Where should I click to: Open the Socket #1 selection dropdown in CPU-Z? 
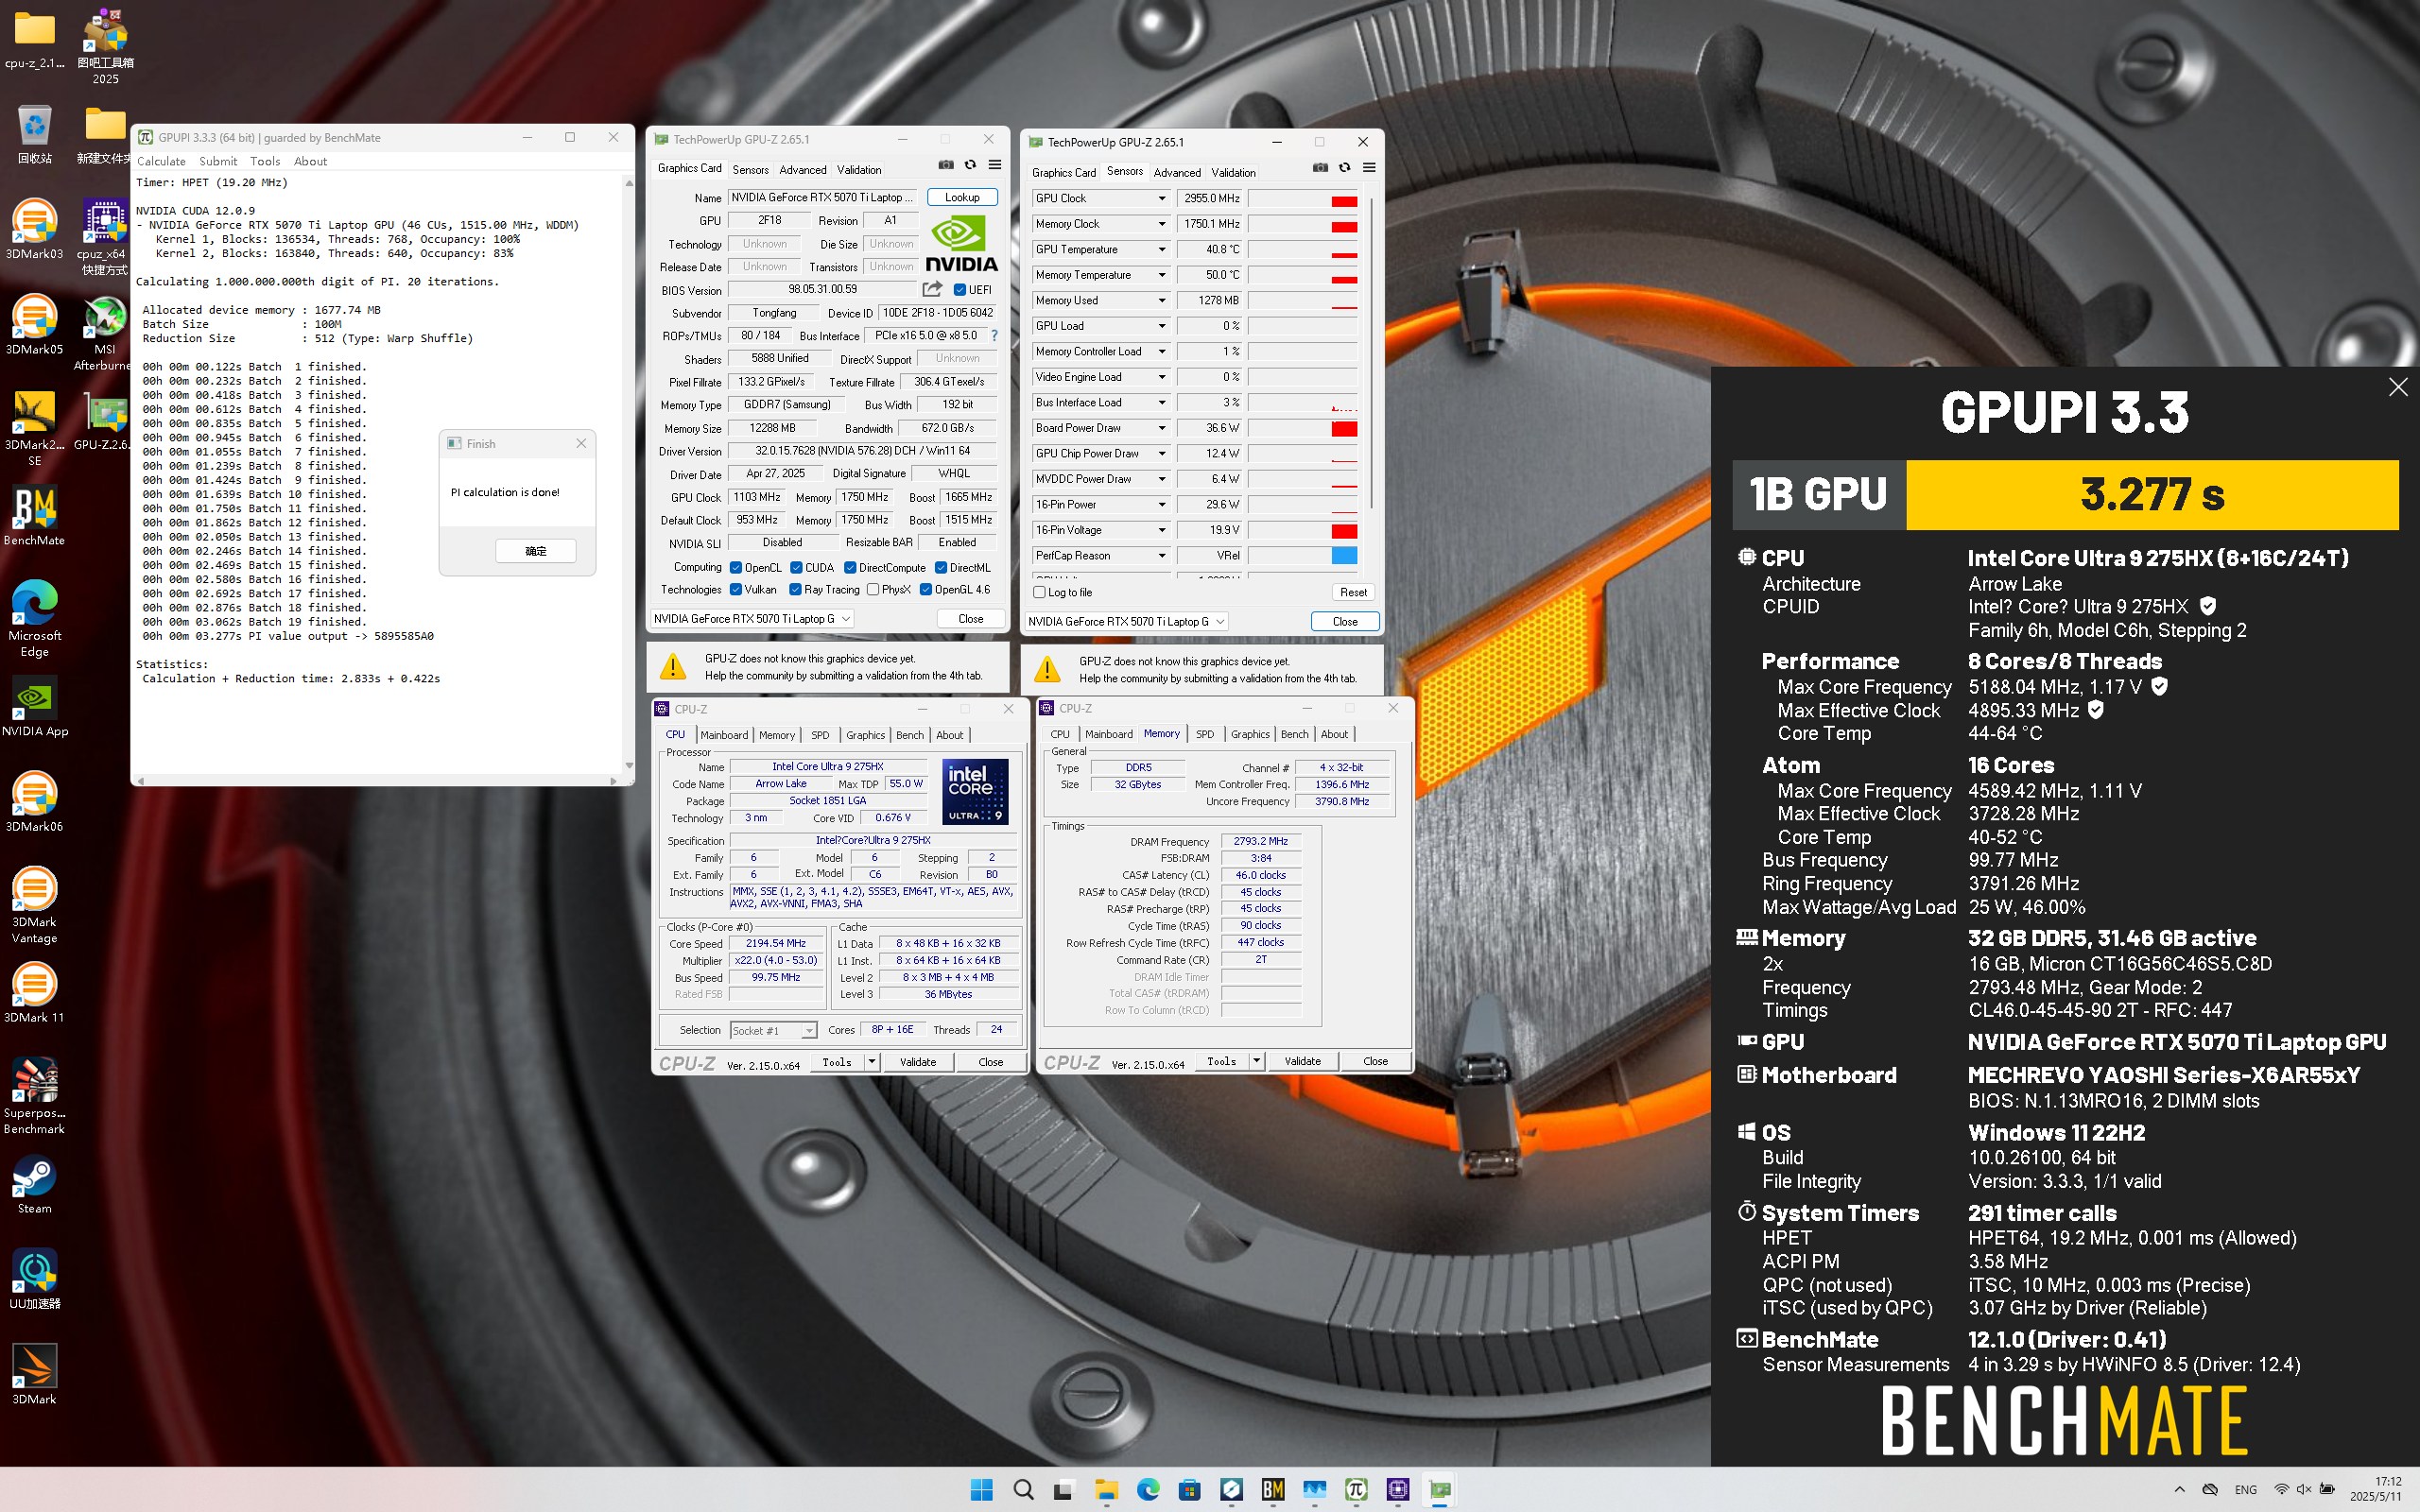(773, 1030)
